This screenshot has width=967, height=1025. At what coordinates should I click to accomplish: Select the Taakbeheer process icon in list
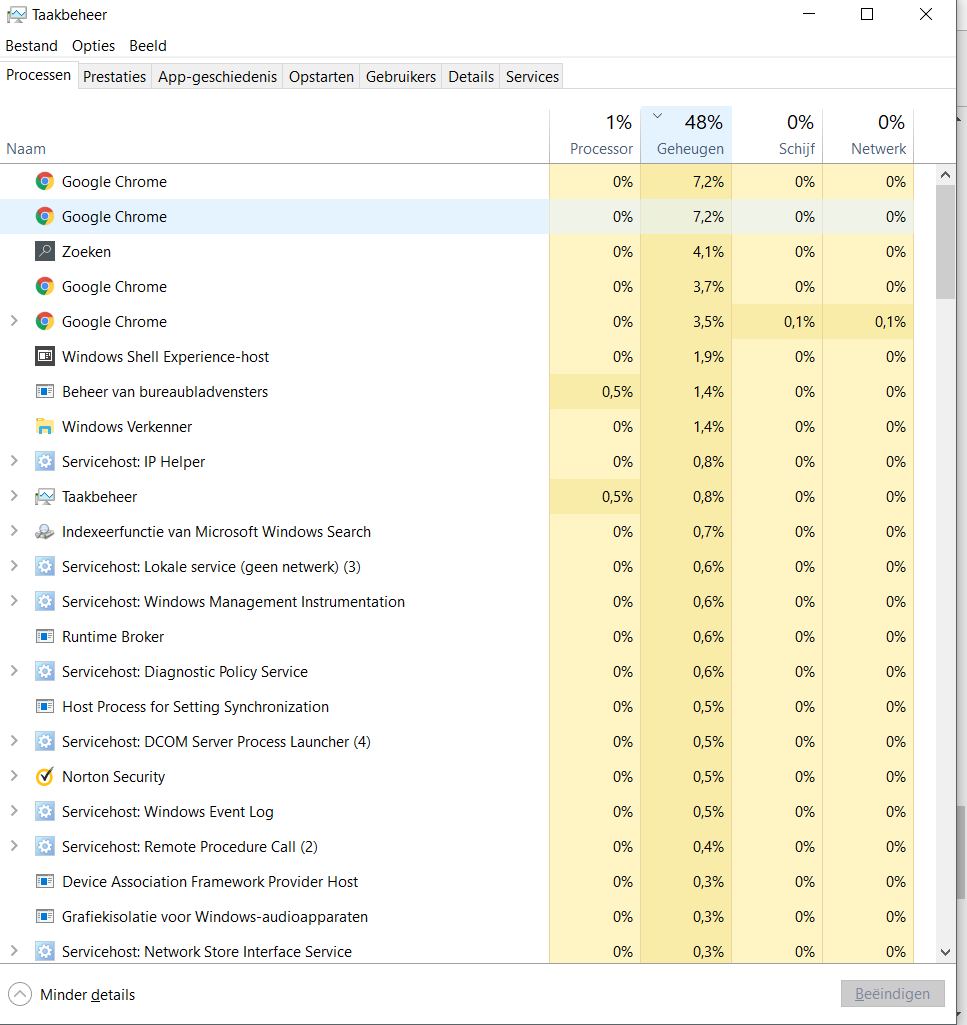click(44, 496)
